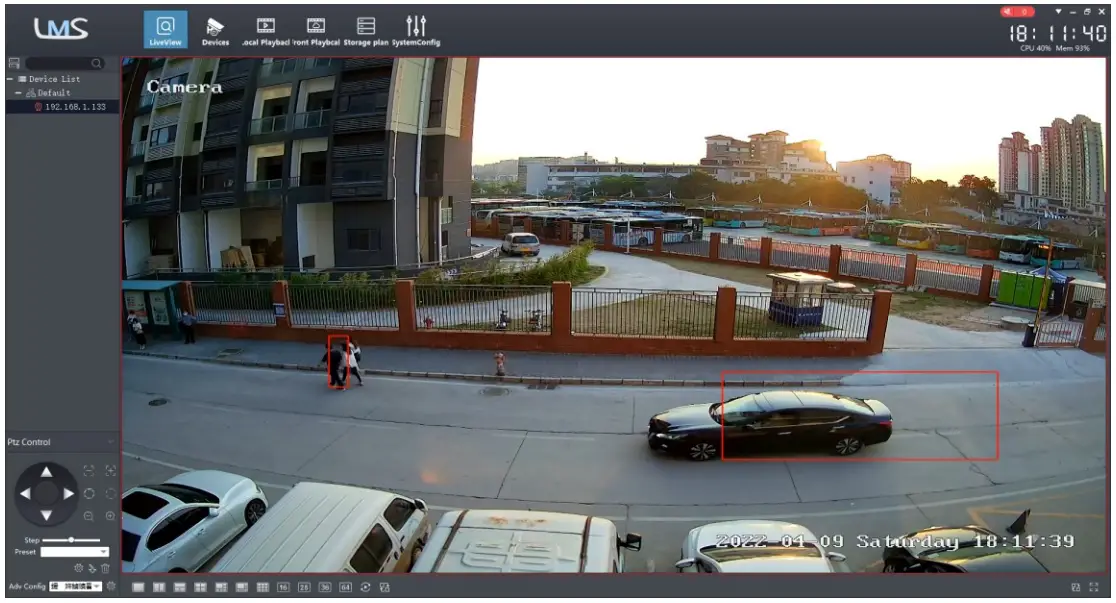This screenshot has width=1116, height=603.
Task: Click the call preset icon
Action: pos(92,568)
